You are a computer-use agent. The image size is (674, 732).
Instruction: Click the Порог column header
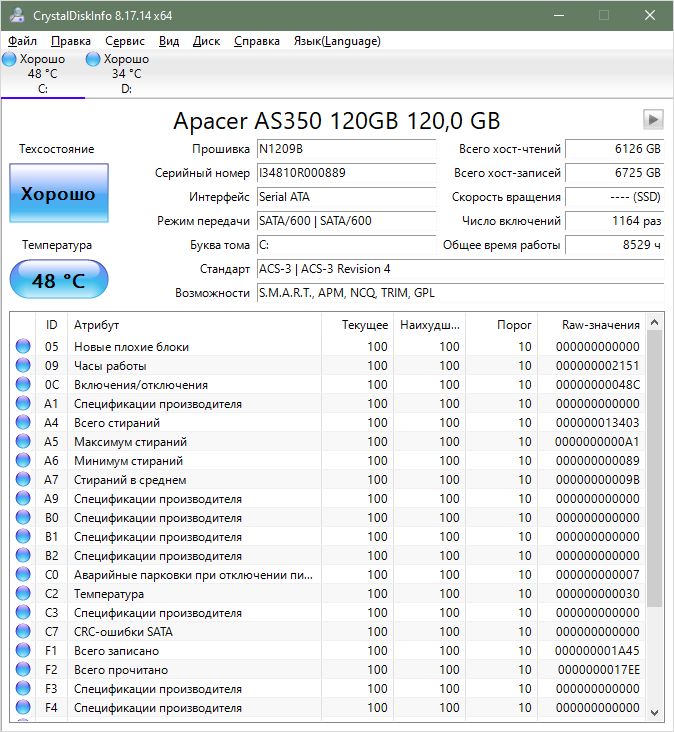[501, 325]
